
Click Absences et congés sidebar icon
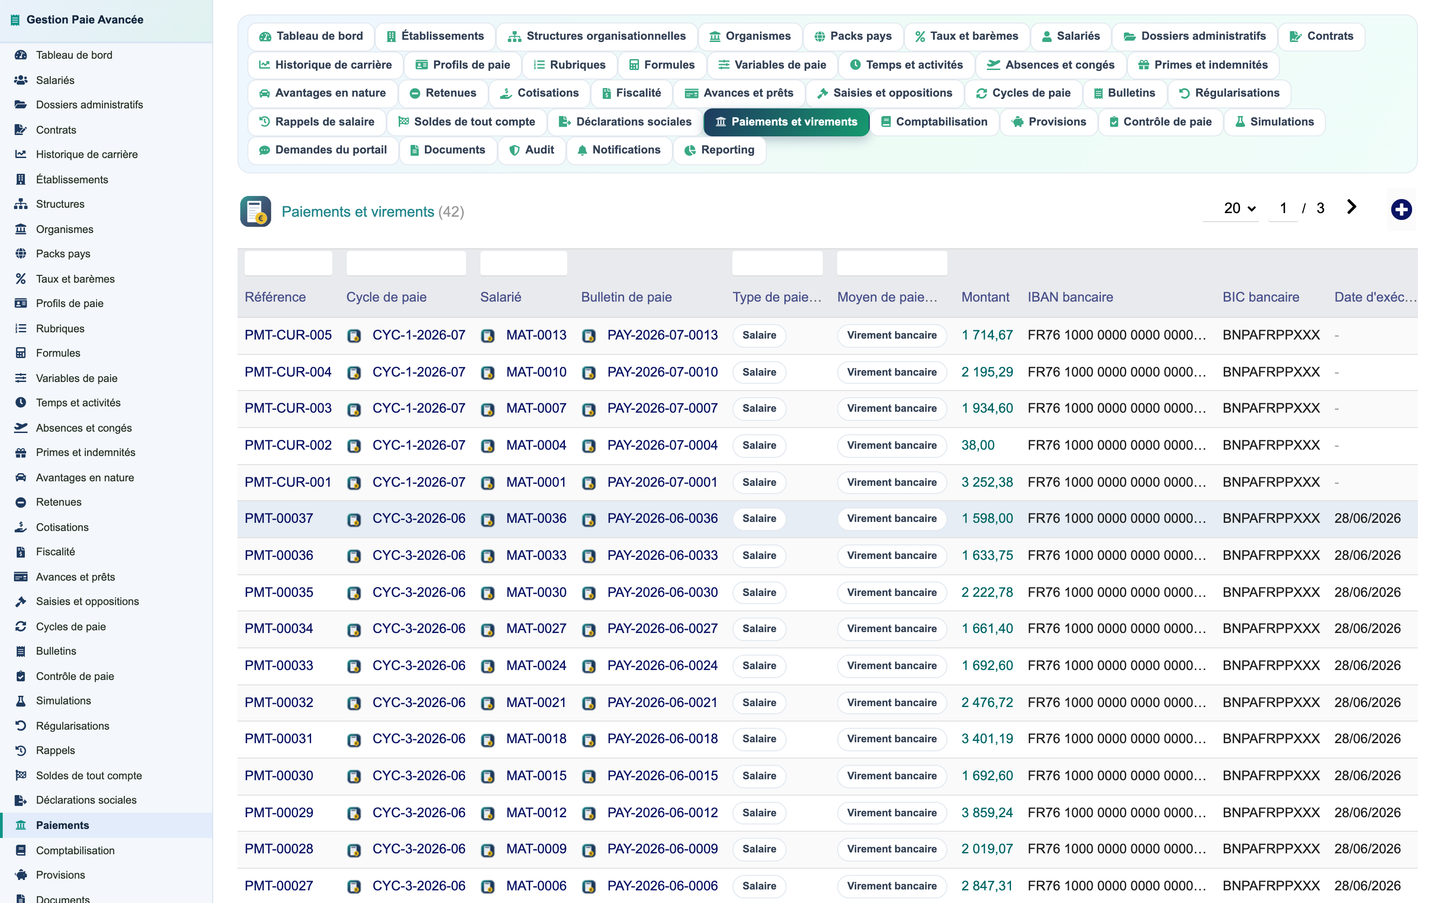tap(21, 428)
